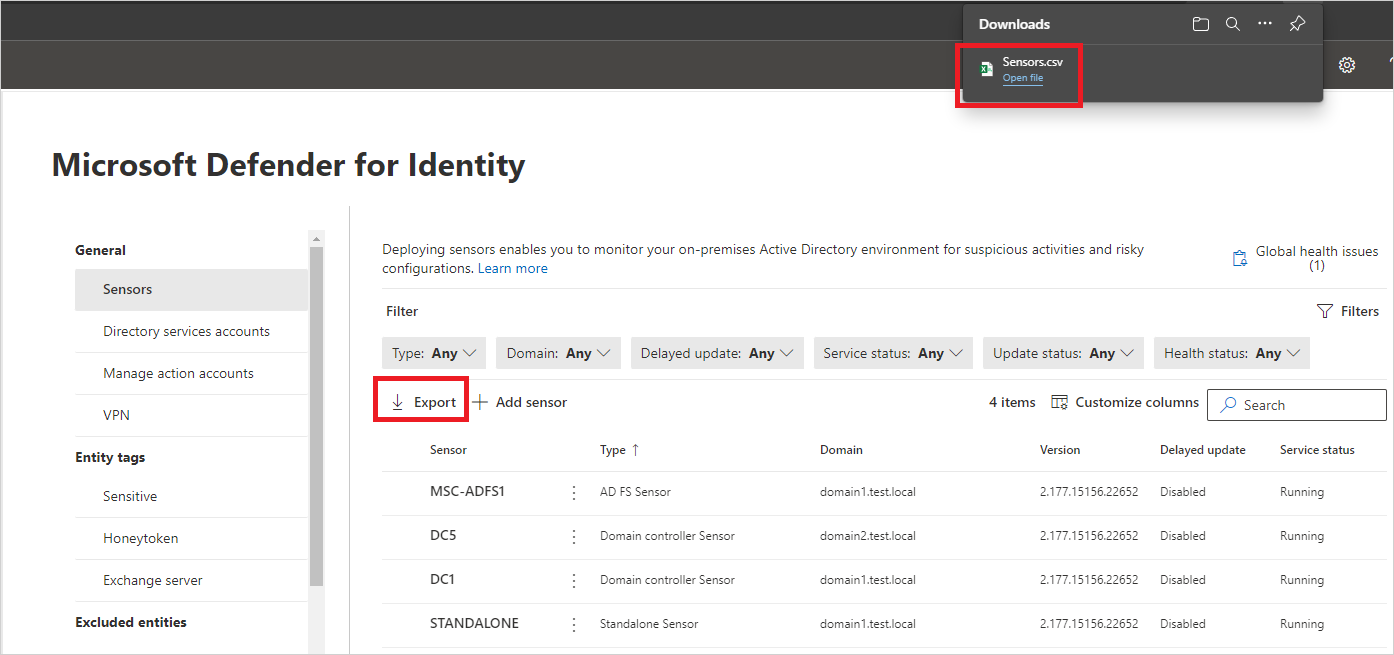Expand the Health status filter dropdown

coord(1231,353)
